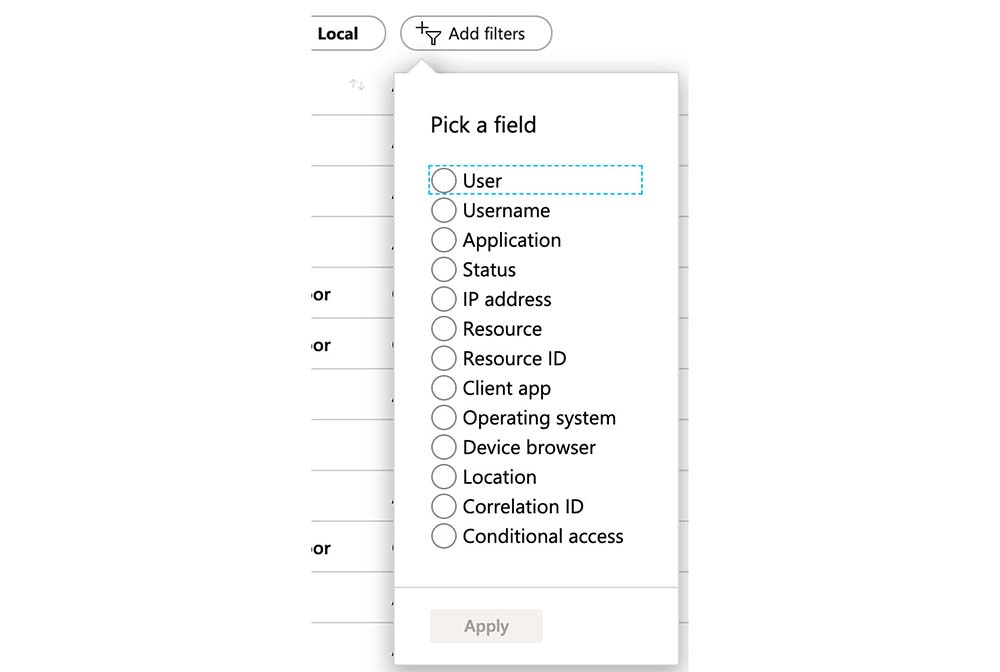Viewport: 1000px width, 672px height.
Task: Select the Operating system radio button
Action: point(444,418)
